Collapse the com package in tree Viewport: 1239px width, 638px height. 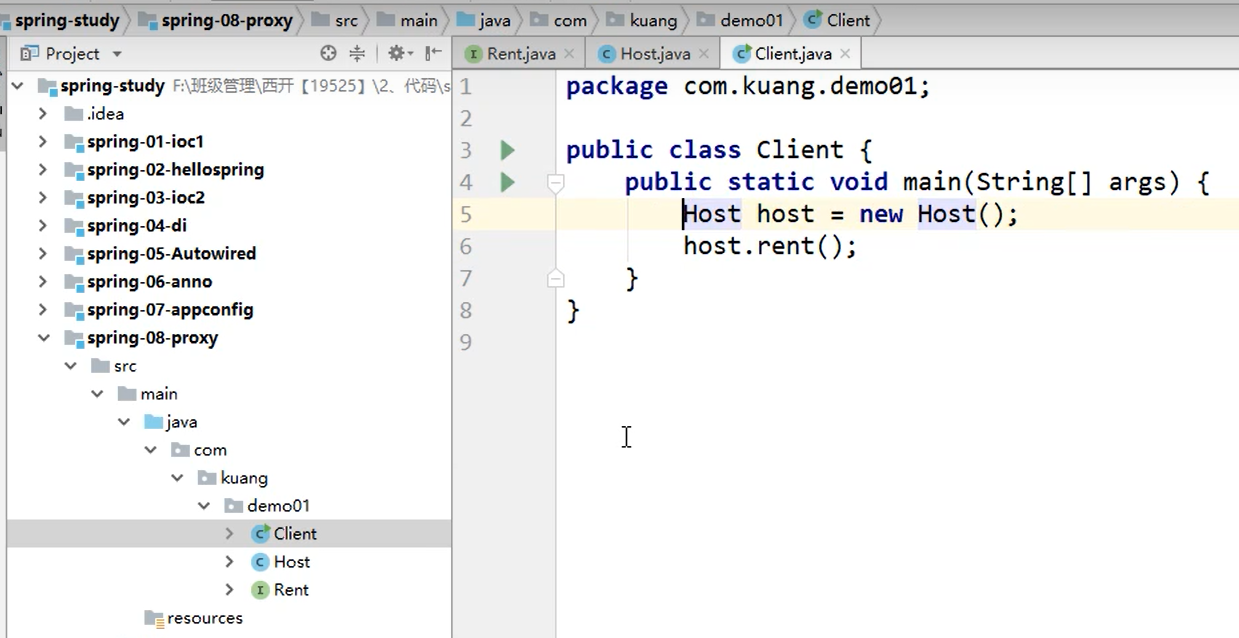[x=150, y=450]
